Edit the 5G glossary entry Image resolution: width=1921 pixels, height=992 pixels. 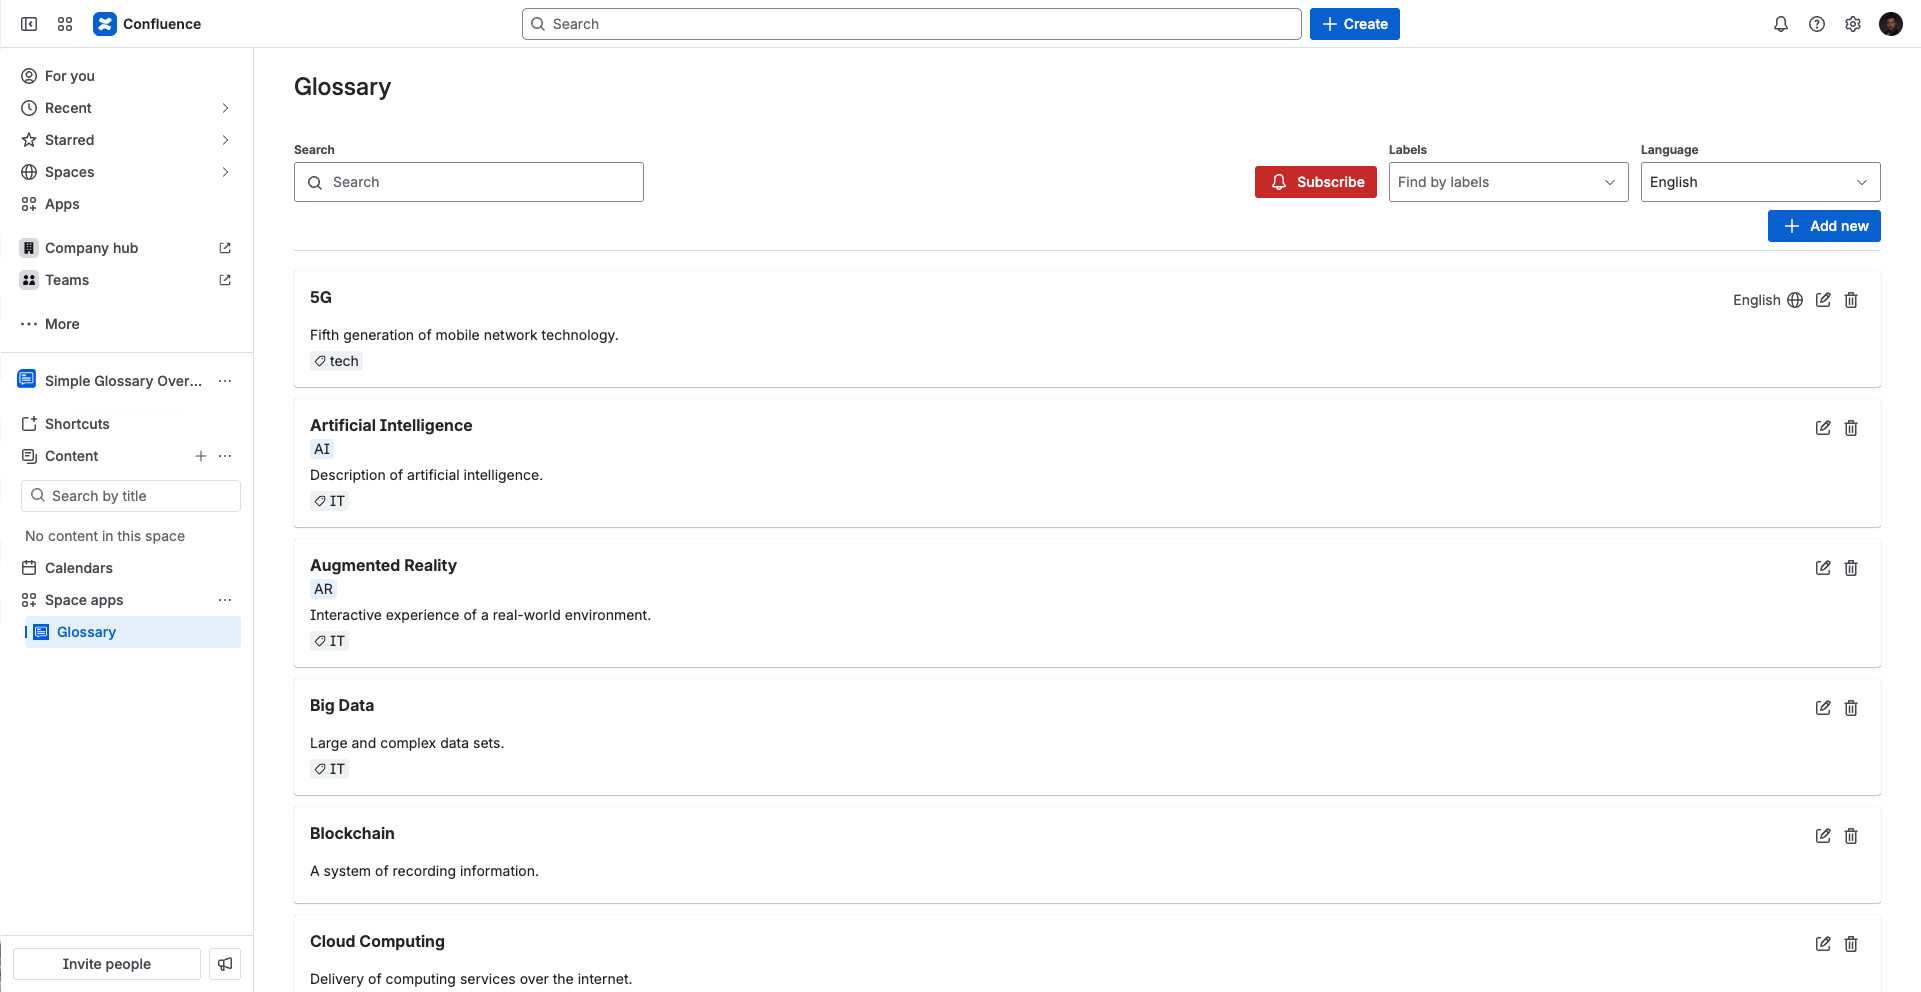pyautogui.click(x=1822, y=299)
